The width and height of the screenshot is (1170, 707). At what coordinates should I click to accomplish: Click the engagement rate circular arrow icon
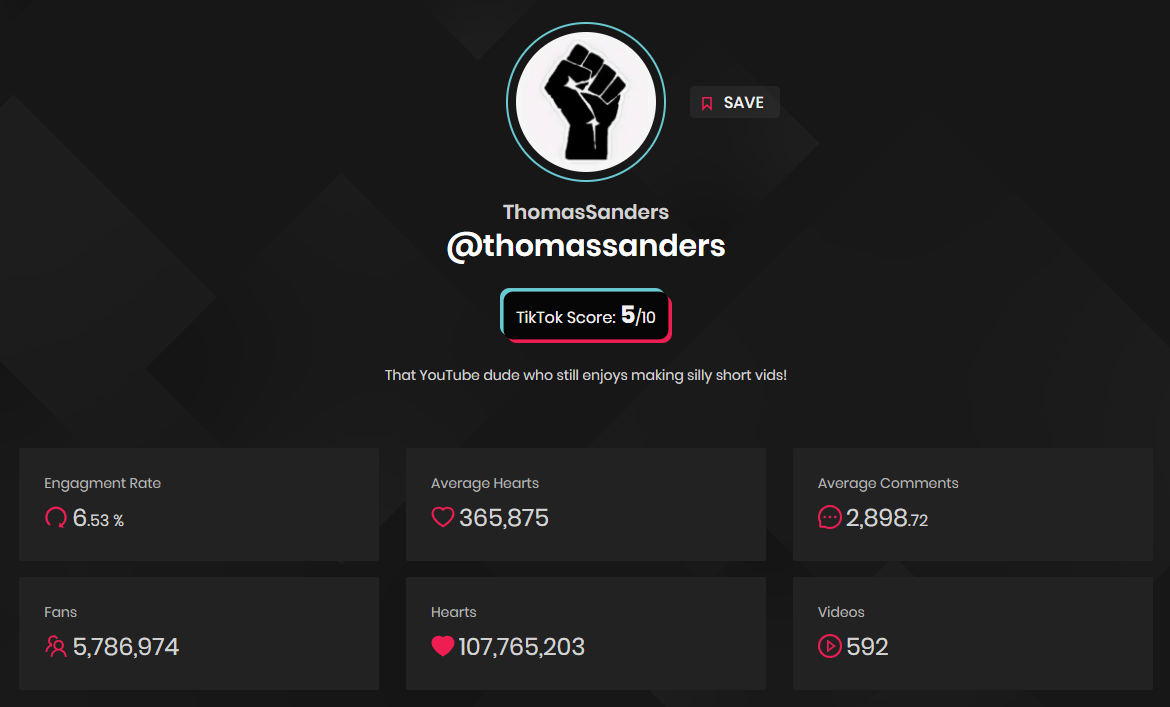(x=56, y=518)
